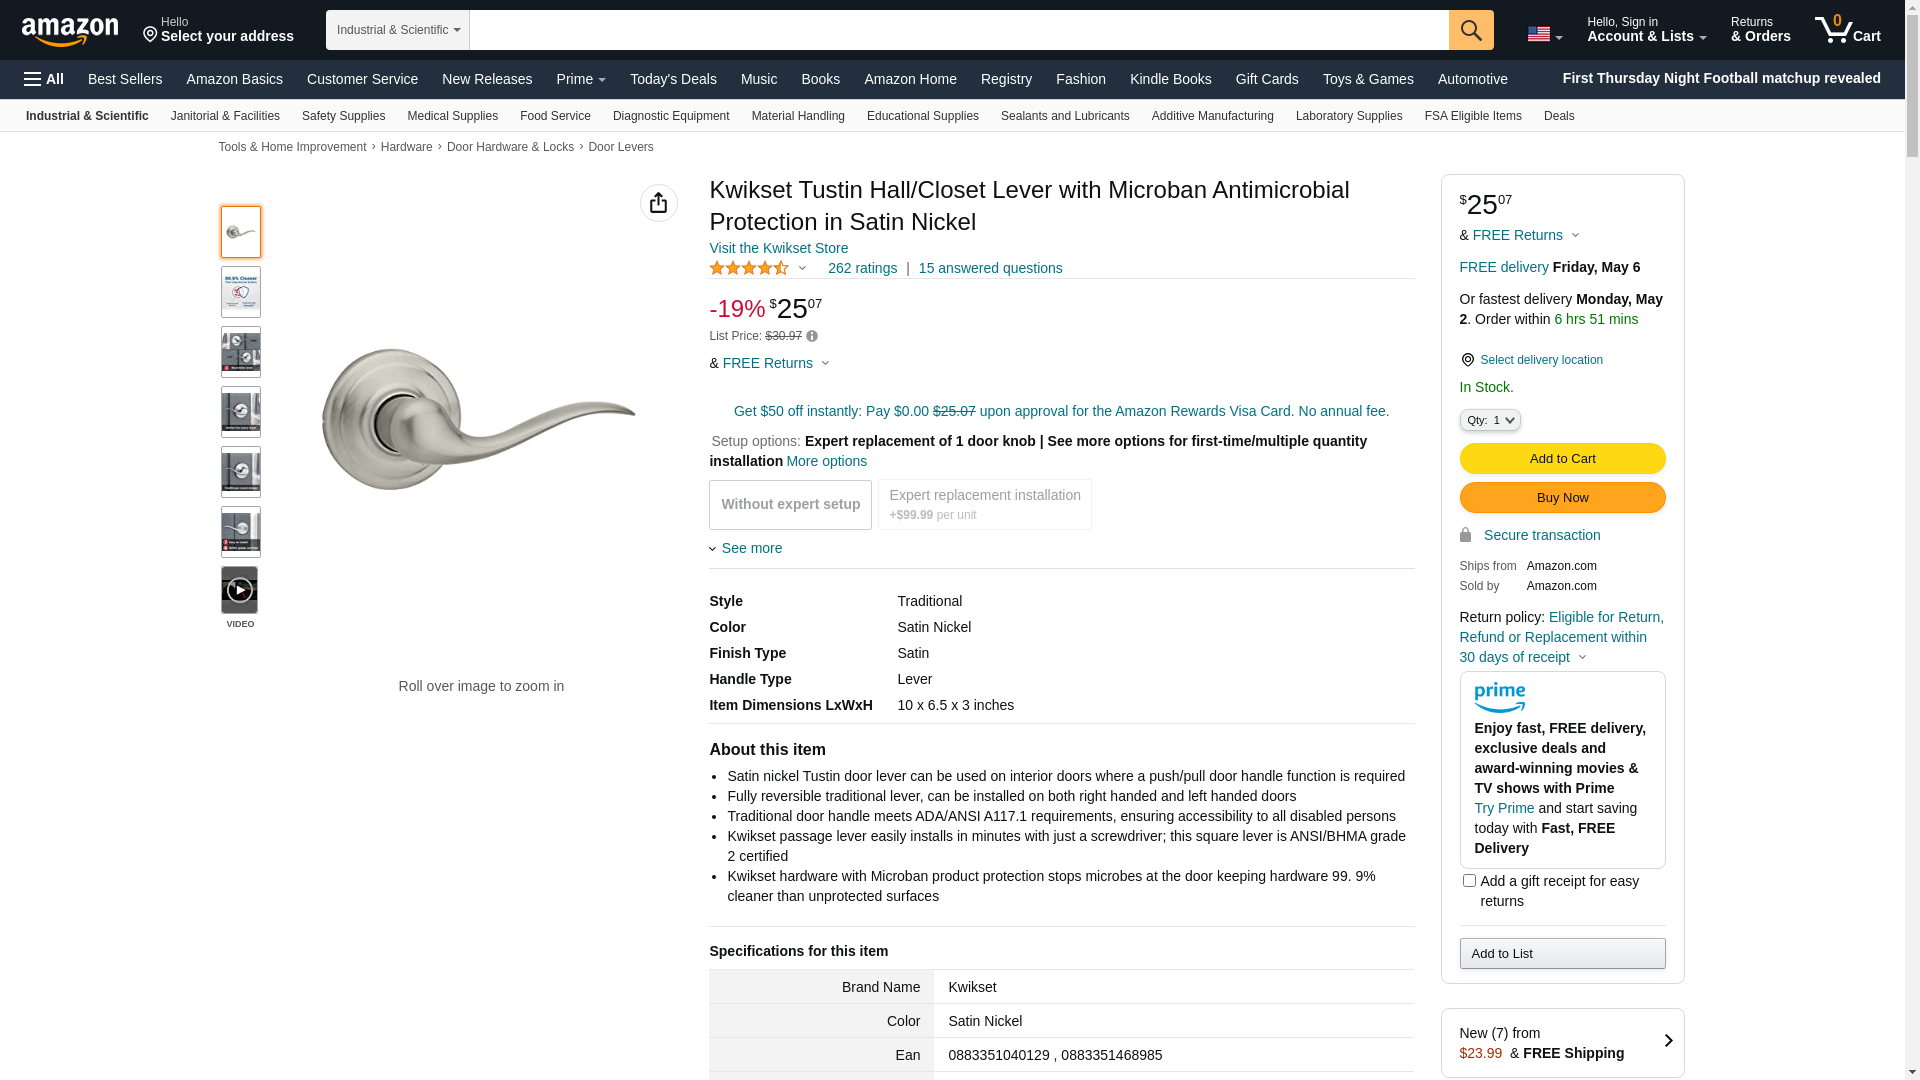Click the Add to Cart button
Viewport: 1920px width, 1080px height.
click(1562, 459)
